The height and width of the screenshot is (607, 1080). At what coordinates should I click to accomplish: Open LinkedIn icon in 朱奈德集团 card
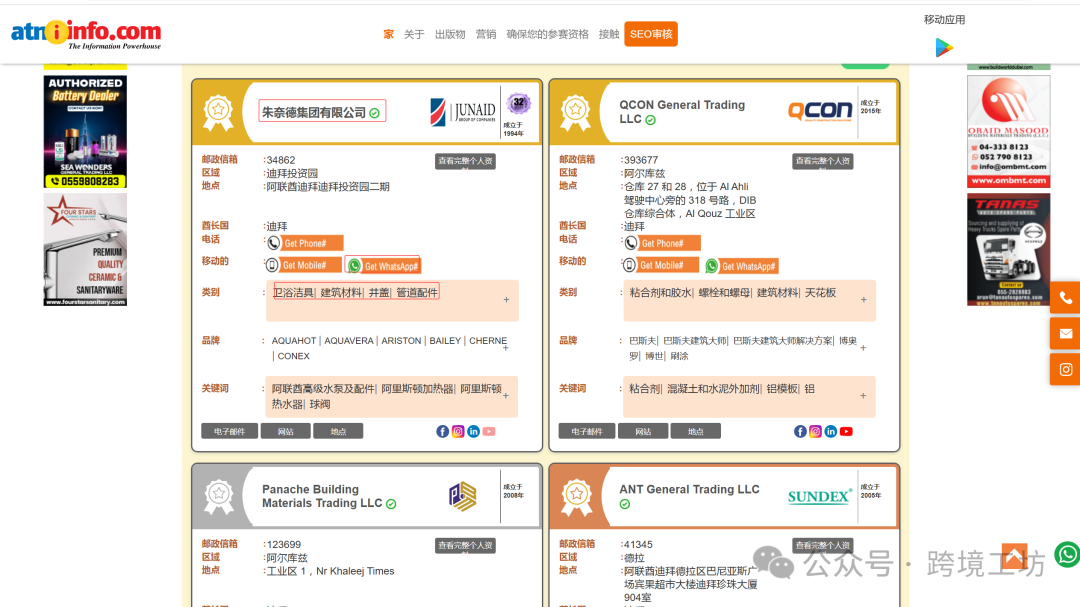click(x=473, y=431)
